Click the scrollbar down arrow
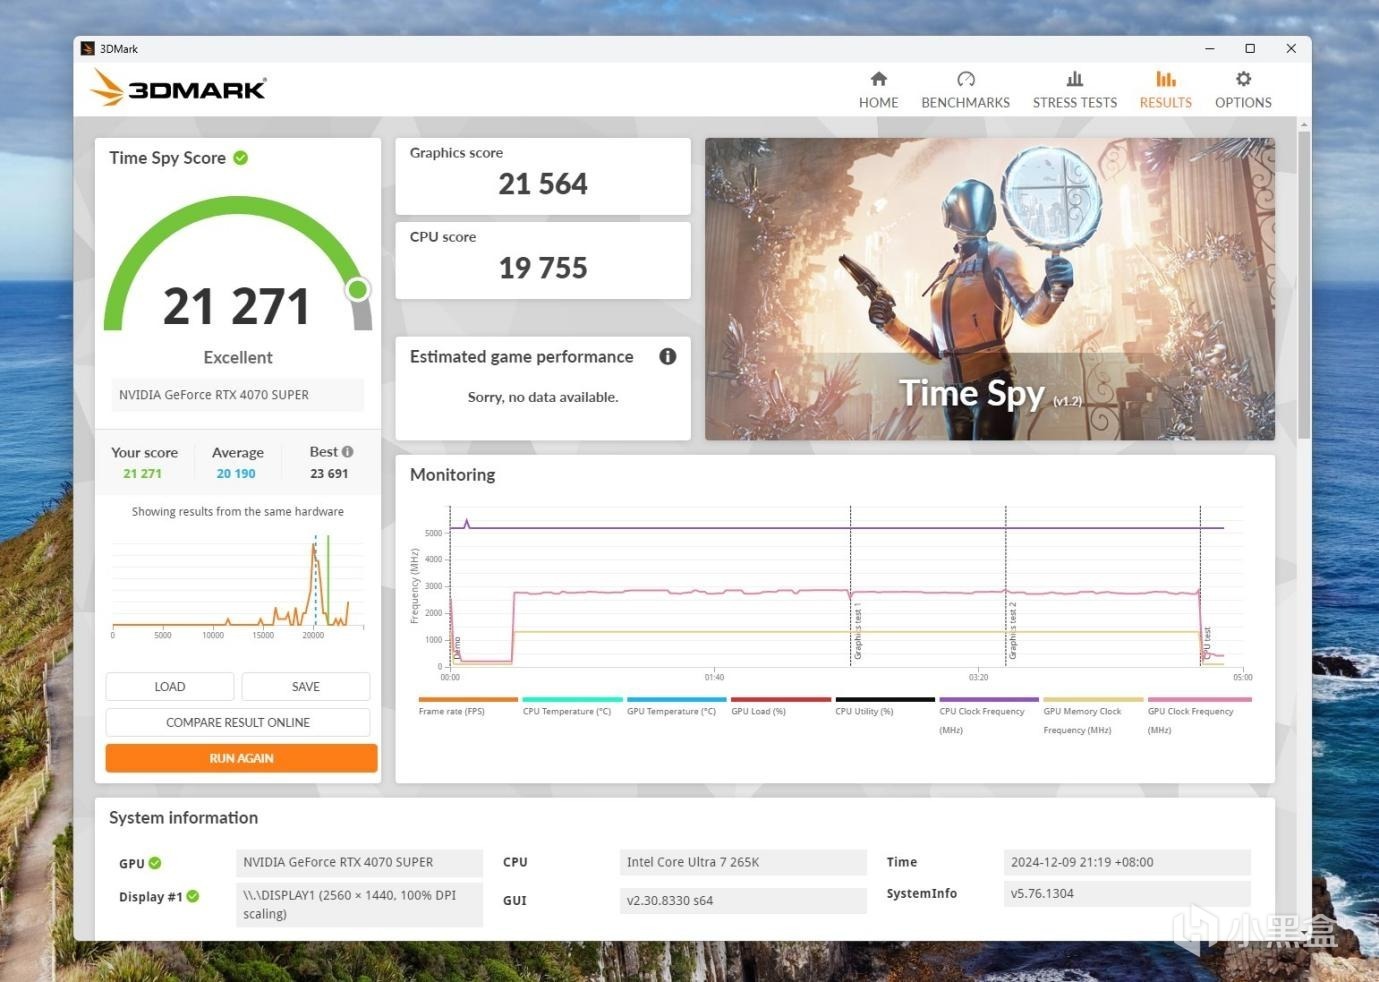 coord(1304,933)
